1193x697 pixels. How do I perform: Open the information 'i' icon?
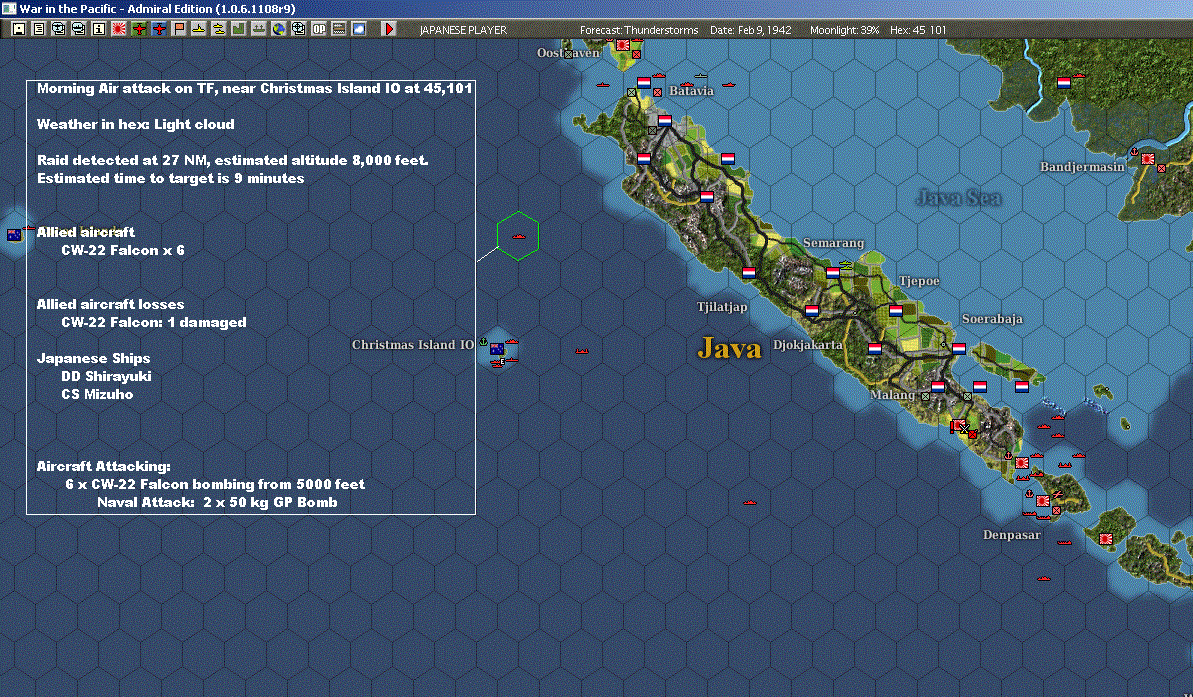click(99, 29)
